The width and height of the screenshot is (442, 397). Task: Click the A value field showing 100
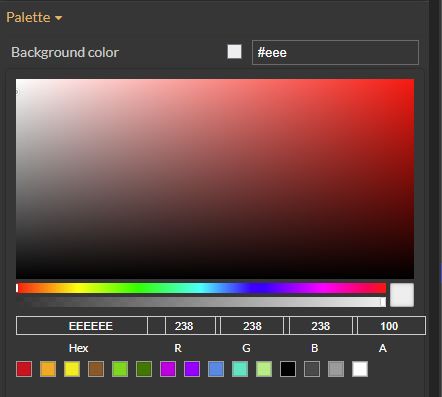pos(391,326)
